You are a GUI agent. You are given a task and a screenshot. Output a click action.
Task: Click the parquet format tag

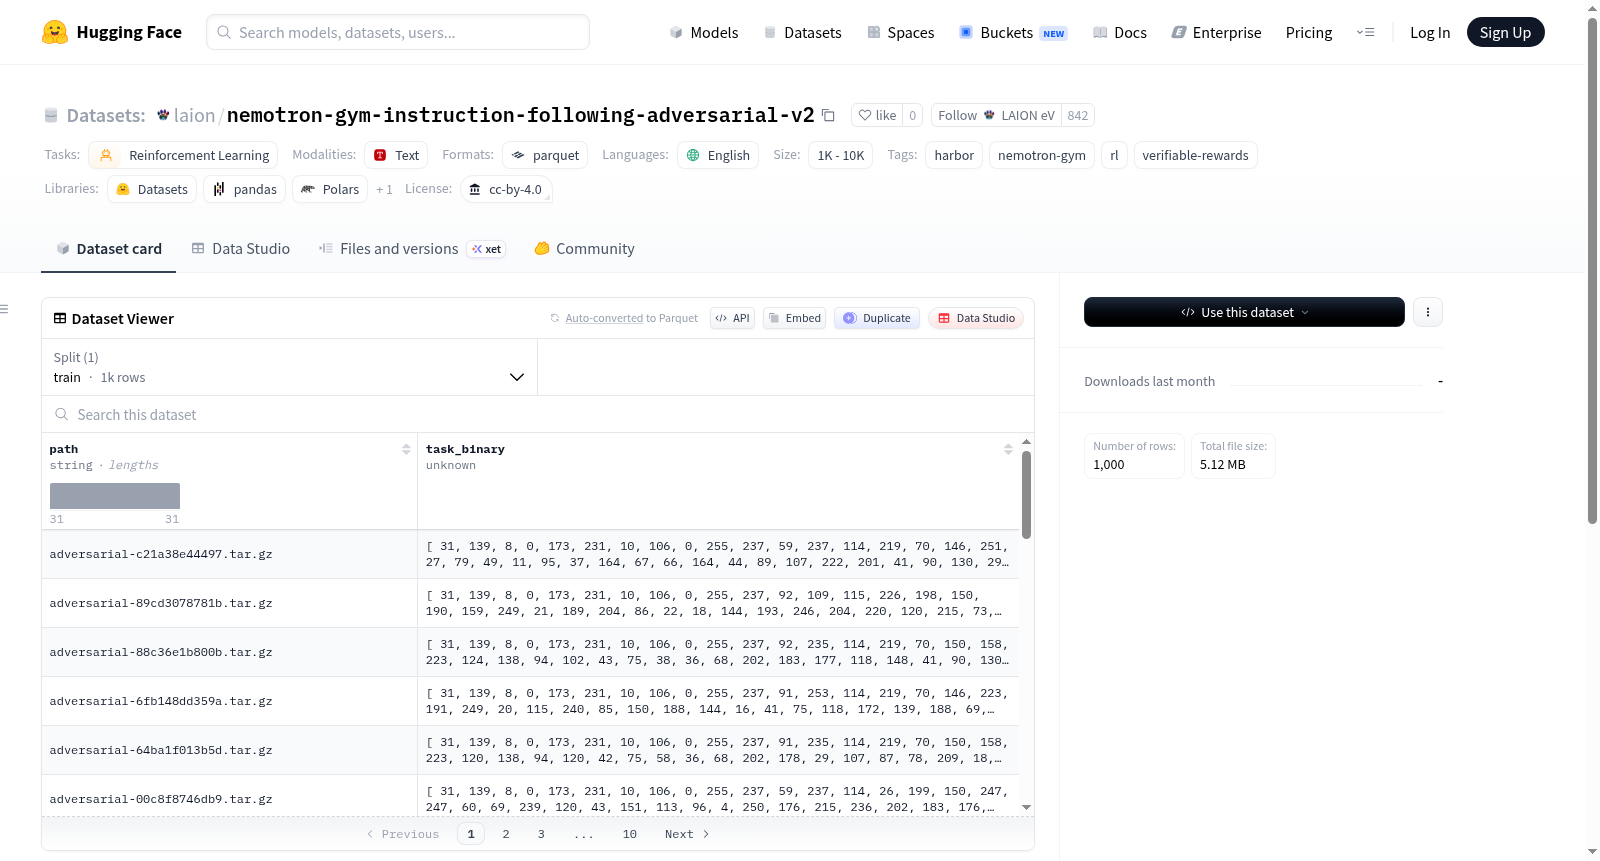pyautogui.click(x=545, y=155)
